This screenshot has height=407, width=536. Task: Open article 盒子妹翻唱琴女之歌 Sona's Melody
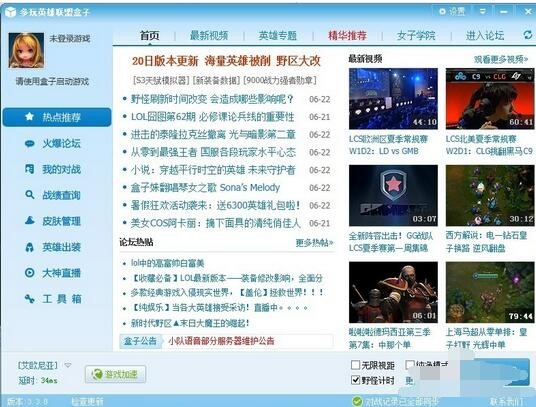pyautogui.click(x=205, y=188)
